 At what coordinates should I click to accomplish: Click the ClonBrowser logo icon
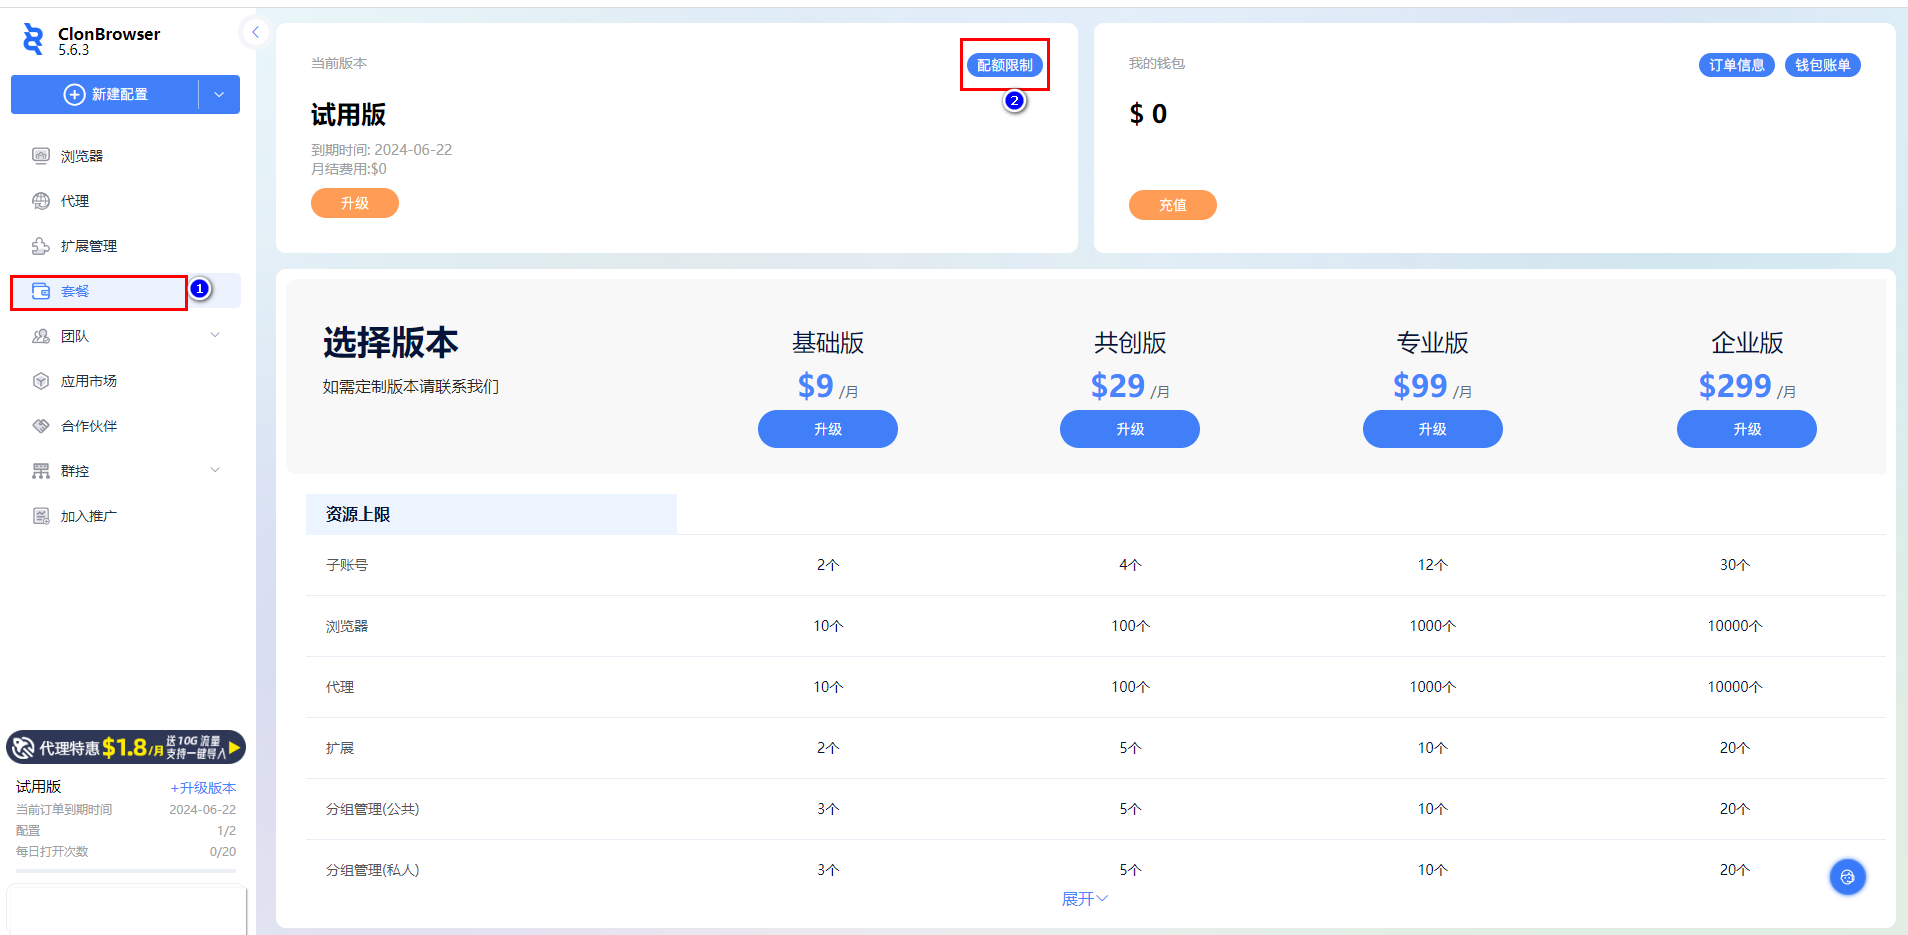[33, 40]
